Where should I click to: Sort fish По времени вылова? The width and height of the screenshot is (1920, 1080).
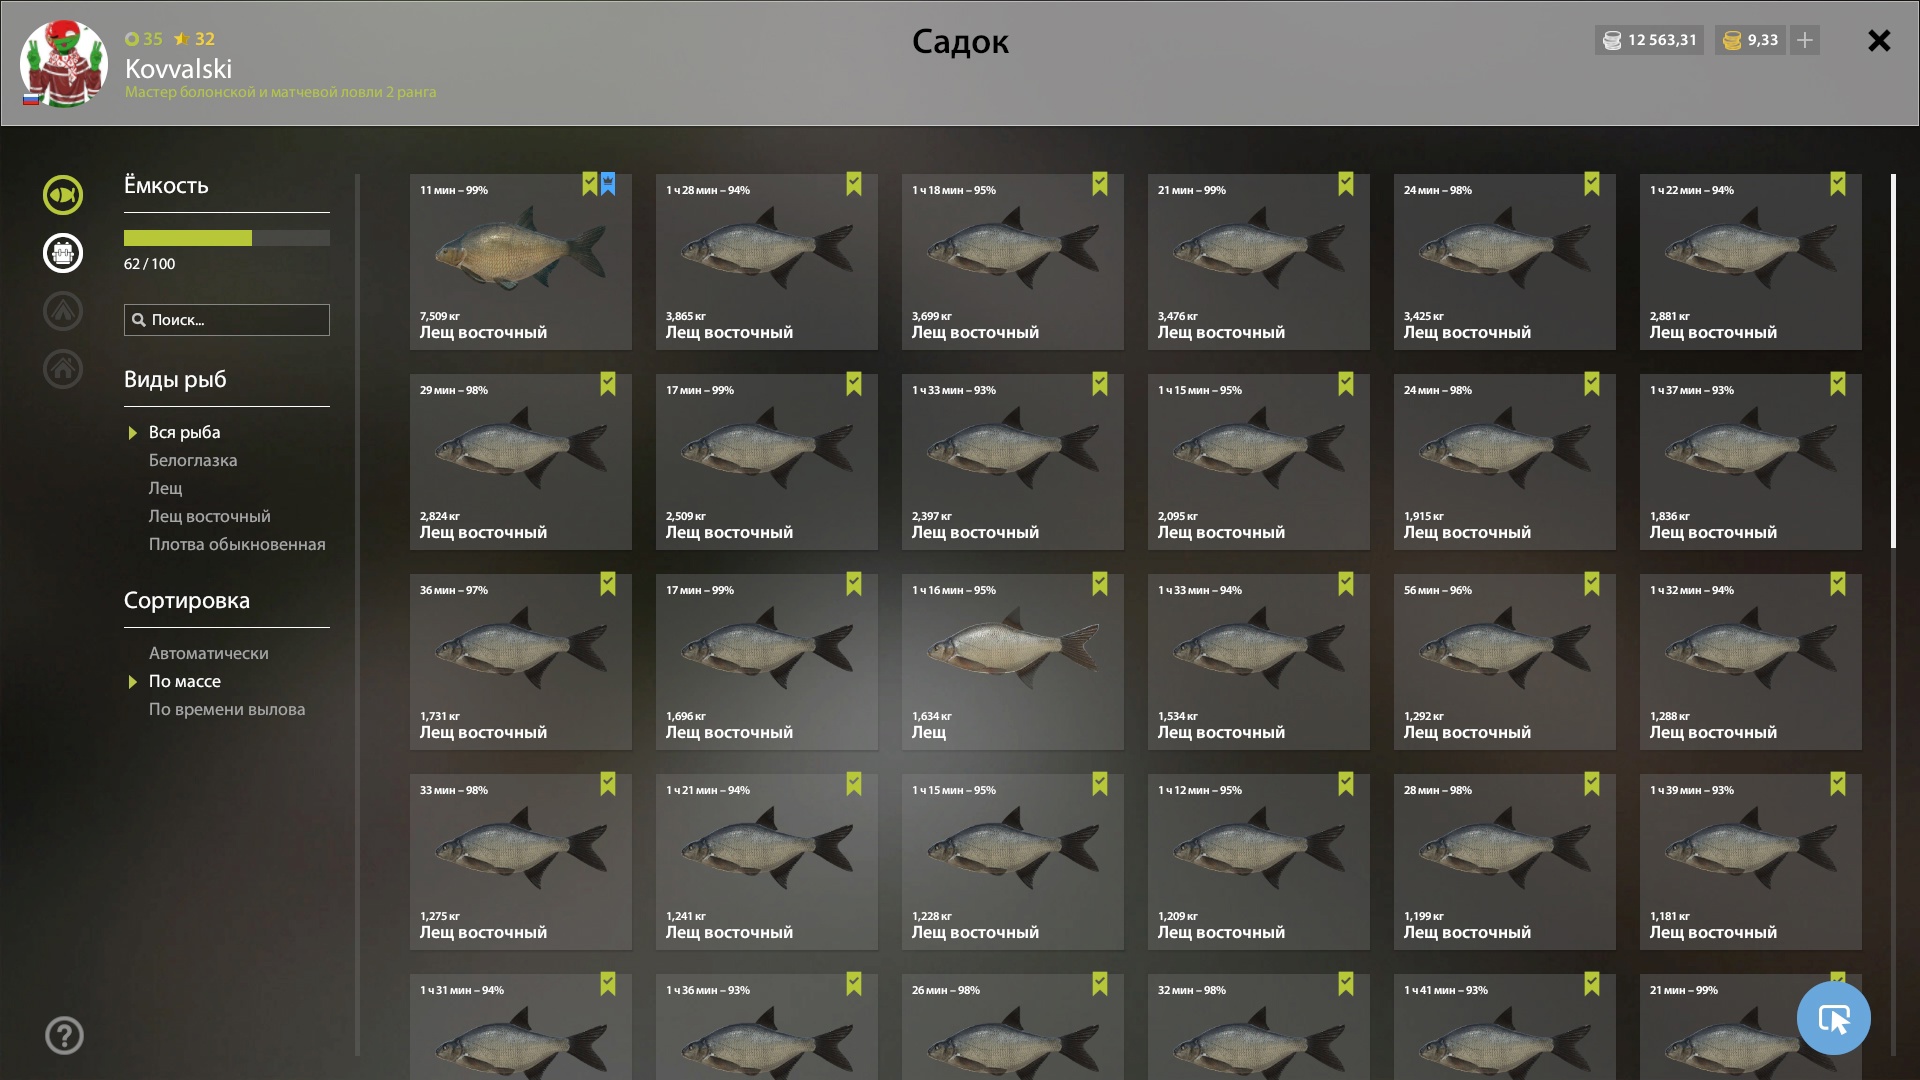pyautogui.click(x=227, y=709)
